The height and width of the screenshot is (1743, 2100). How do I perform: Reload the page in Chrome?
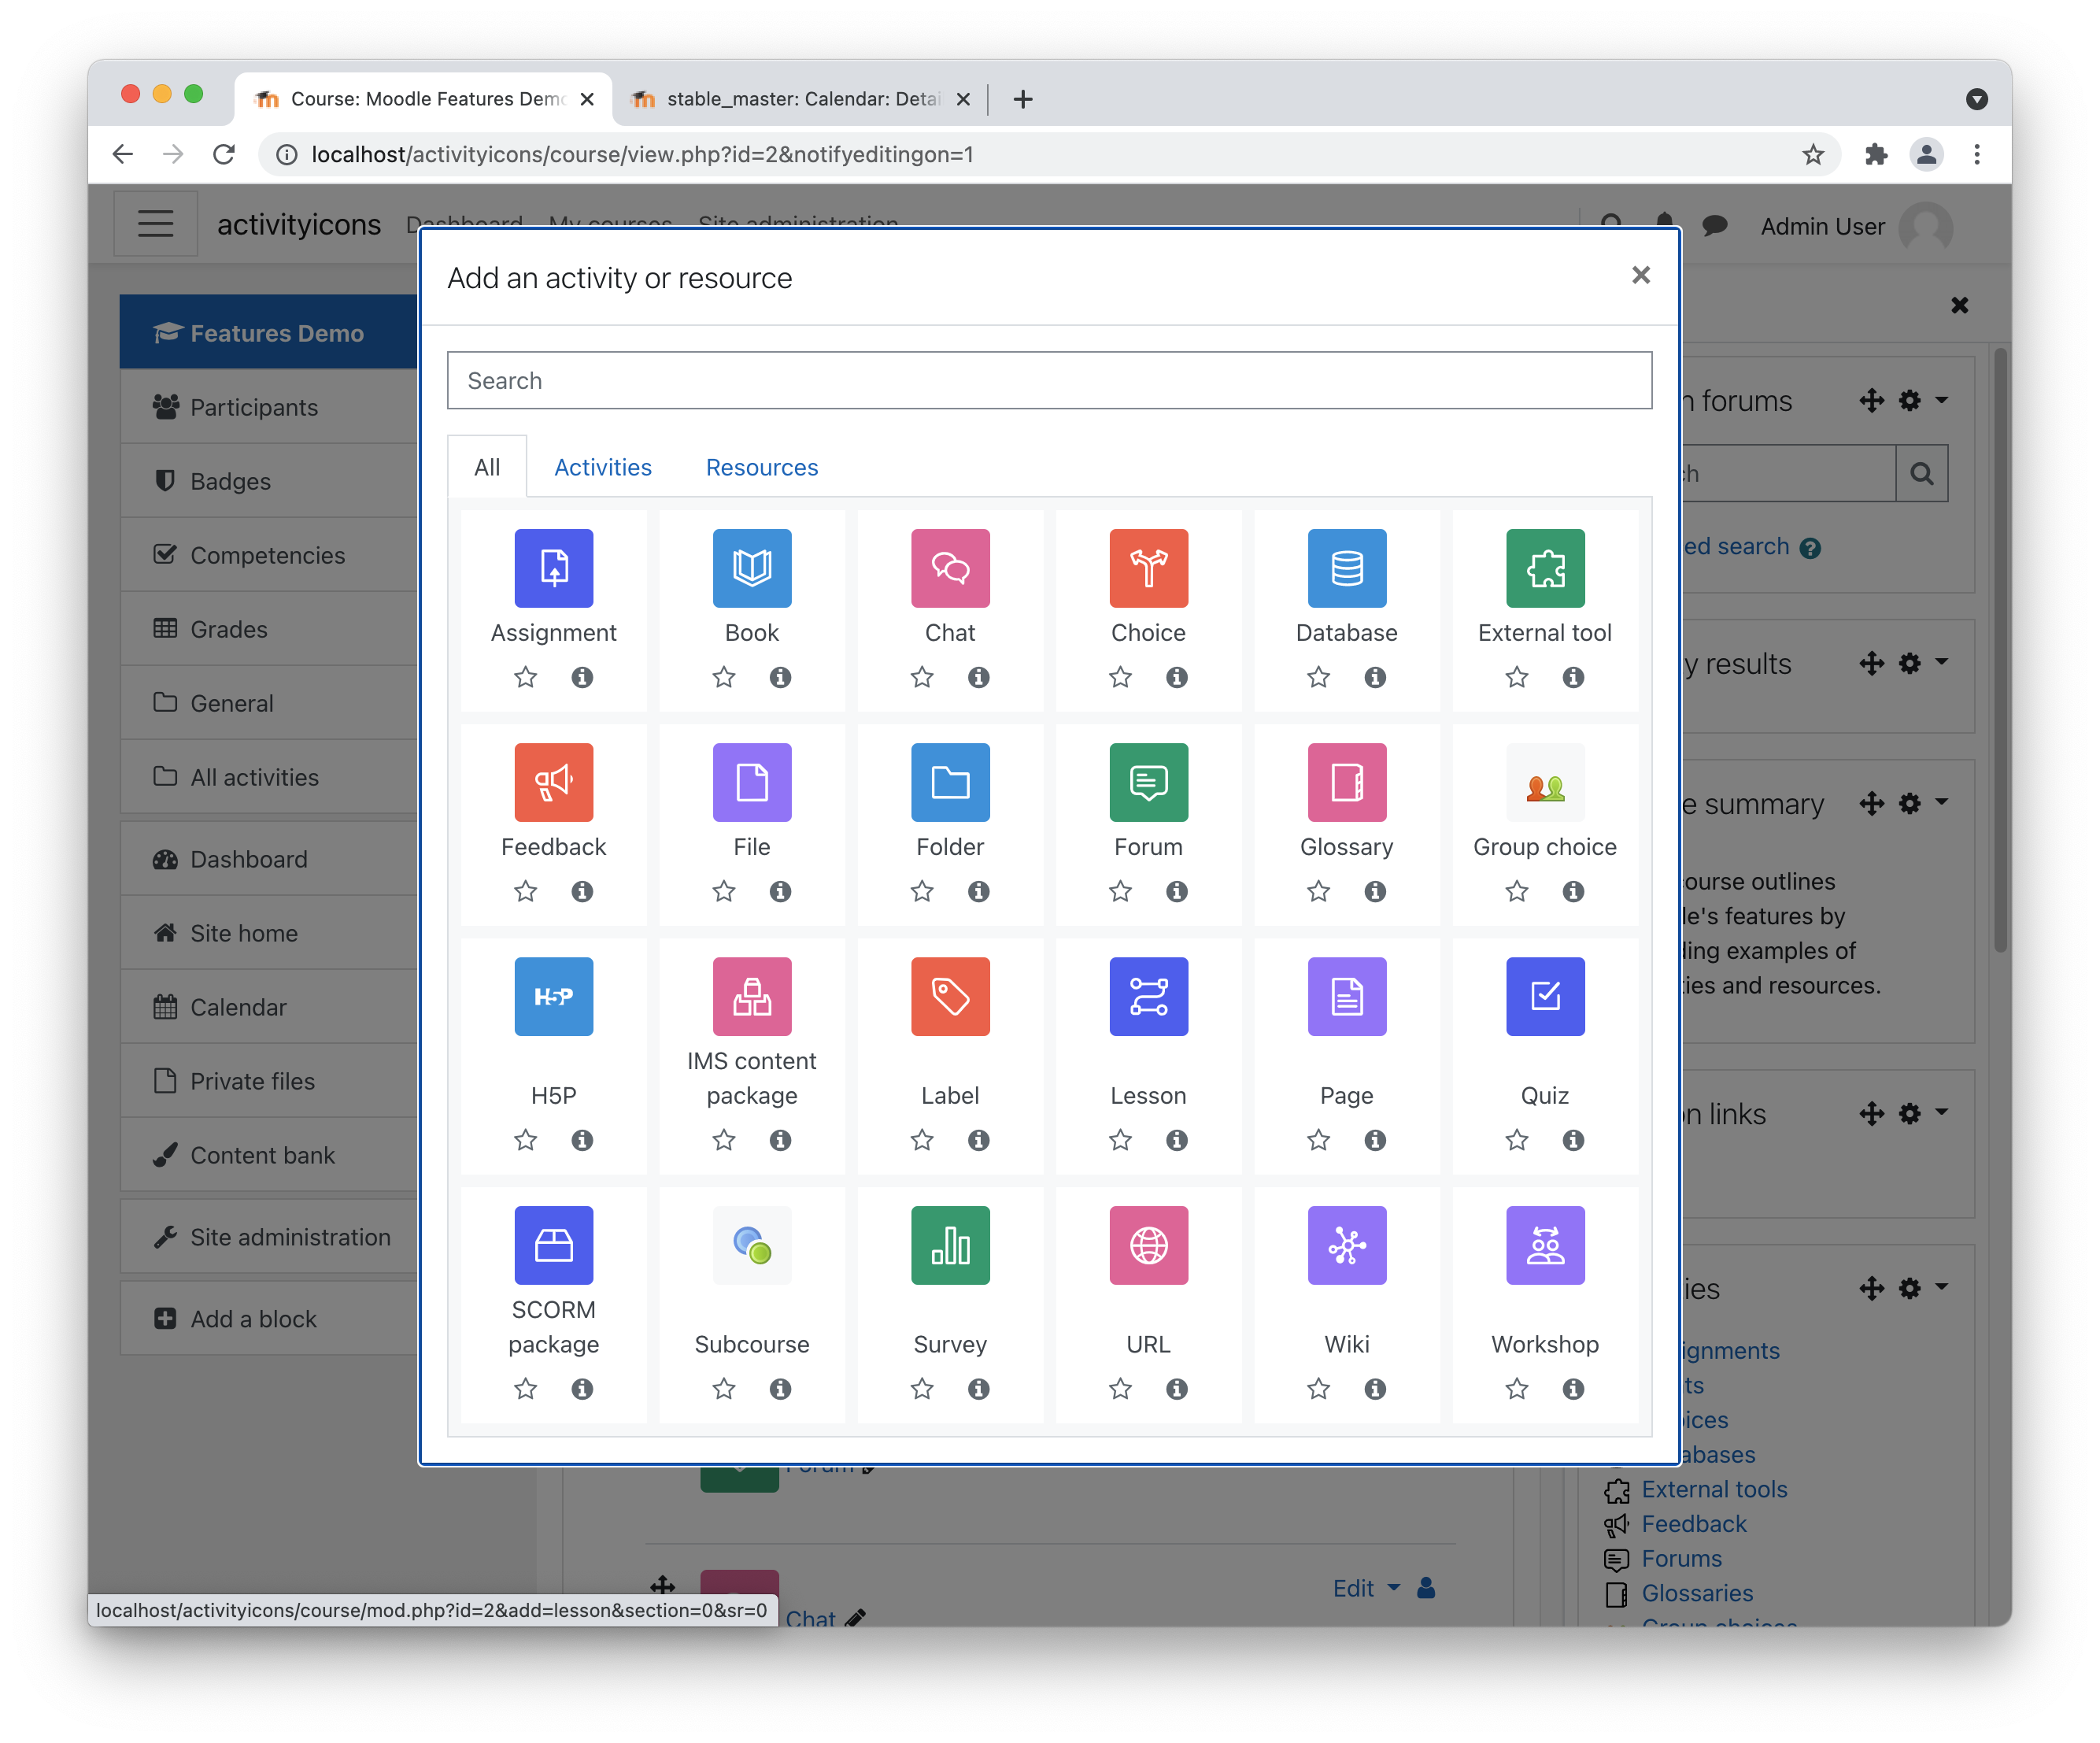224,154
